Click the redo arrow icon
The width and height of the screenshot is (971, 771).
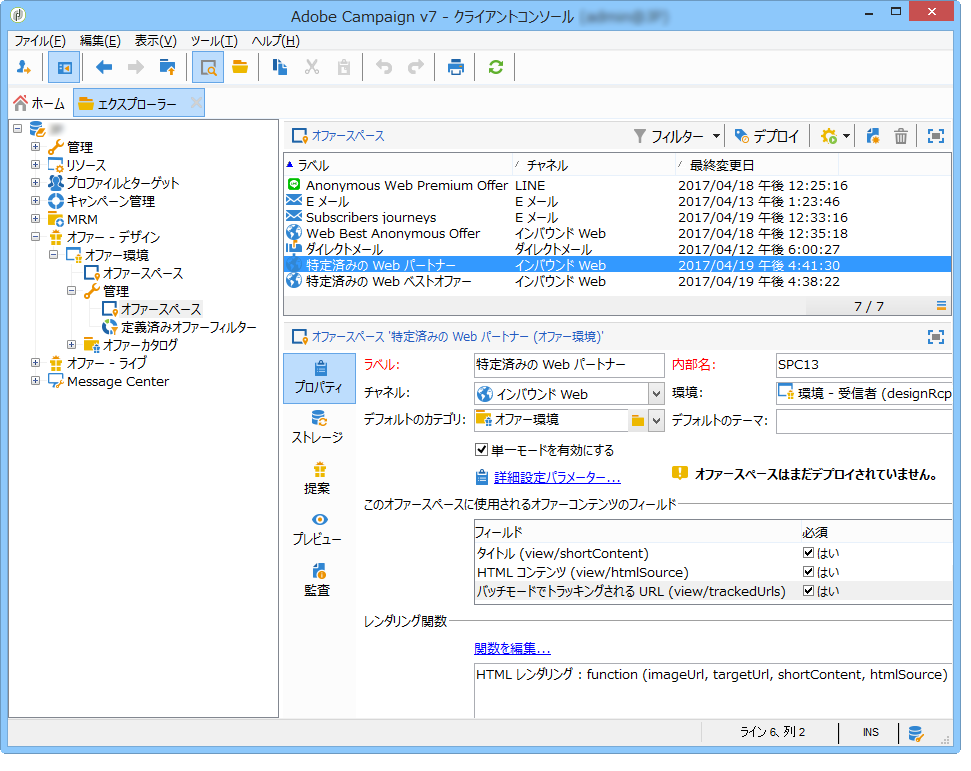click(x=416, y=67)
